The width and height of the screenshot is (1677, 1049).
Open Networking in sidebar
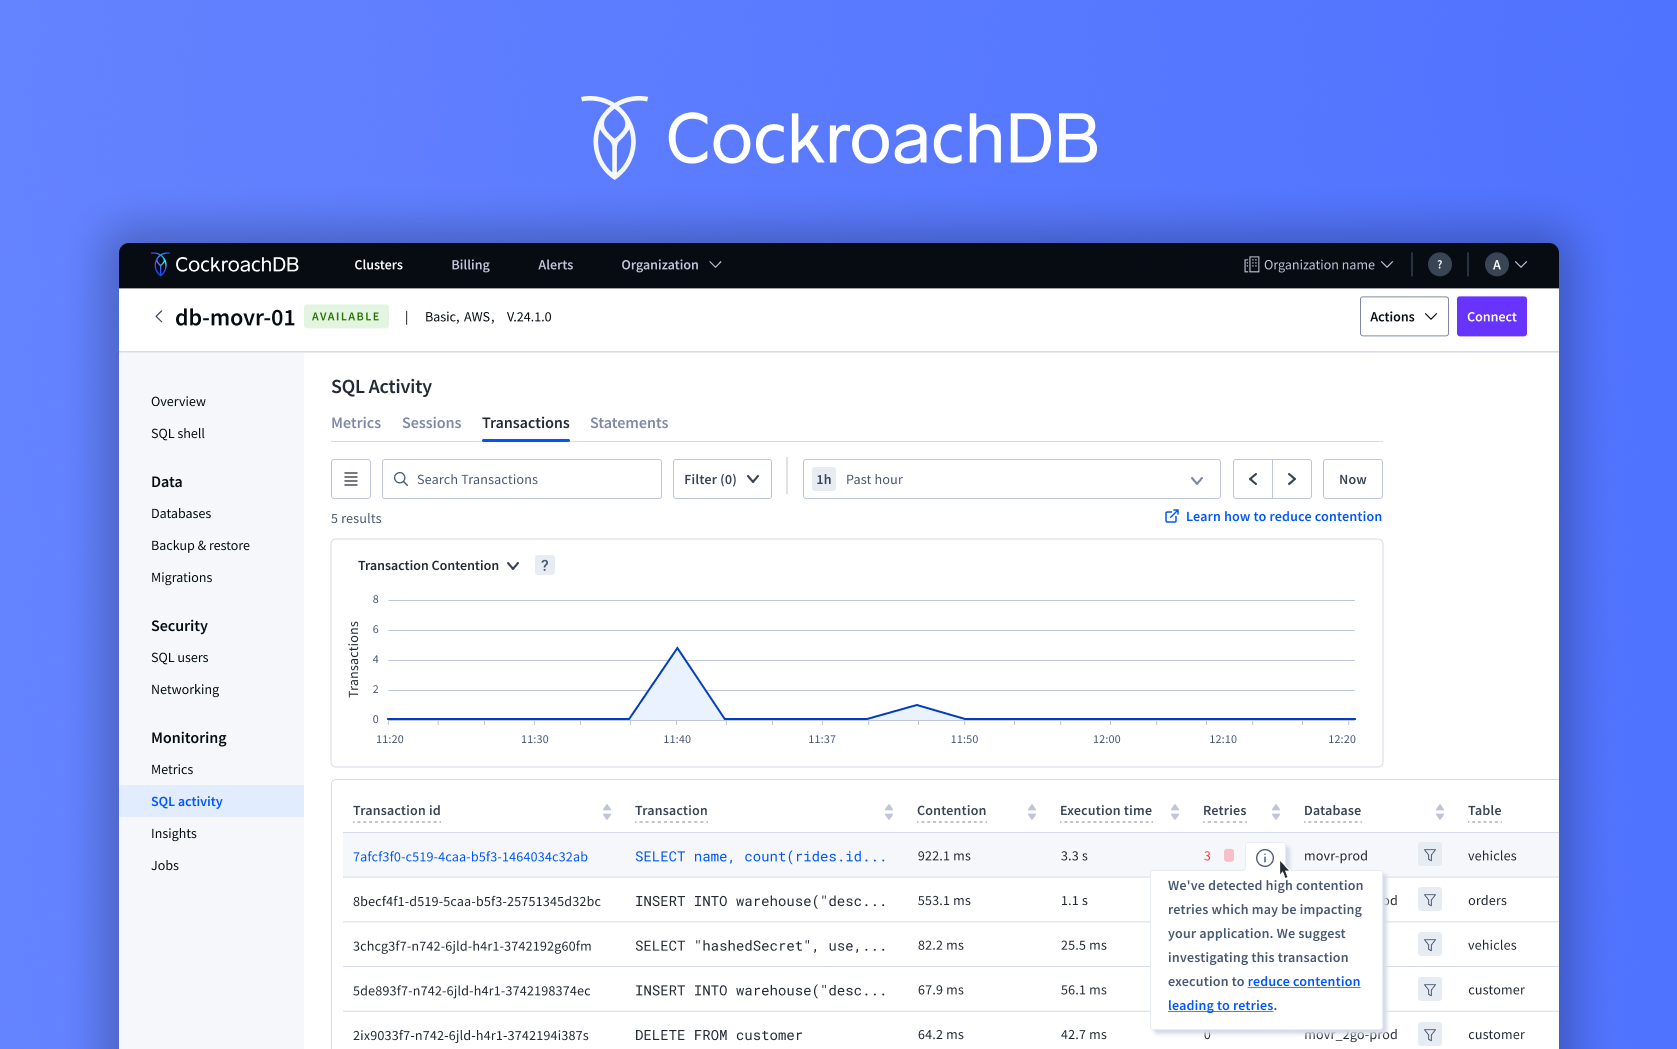(x=185, y=689)
